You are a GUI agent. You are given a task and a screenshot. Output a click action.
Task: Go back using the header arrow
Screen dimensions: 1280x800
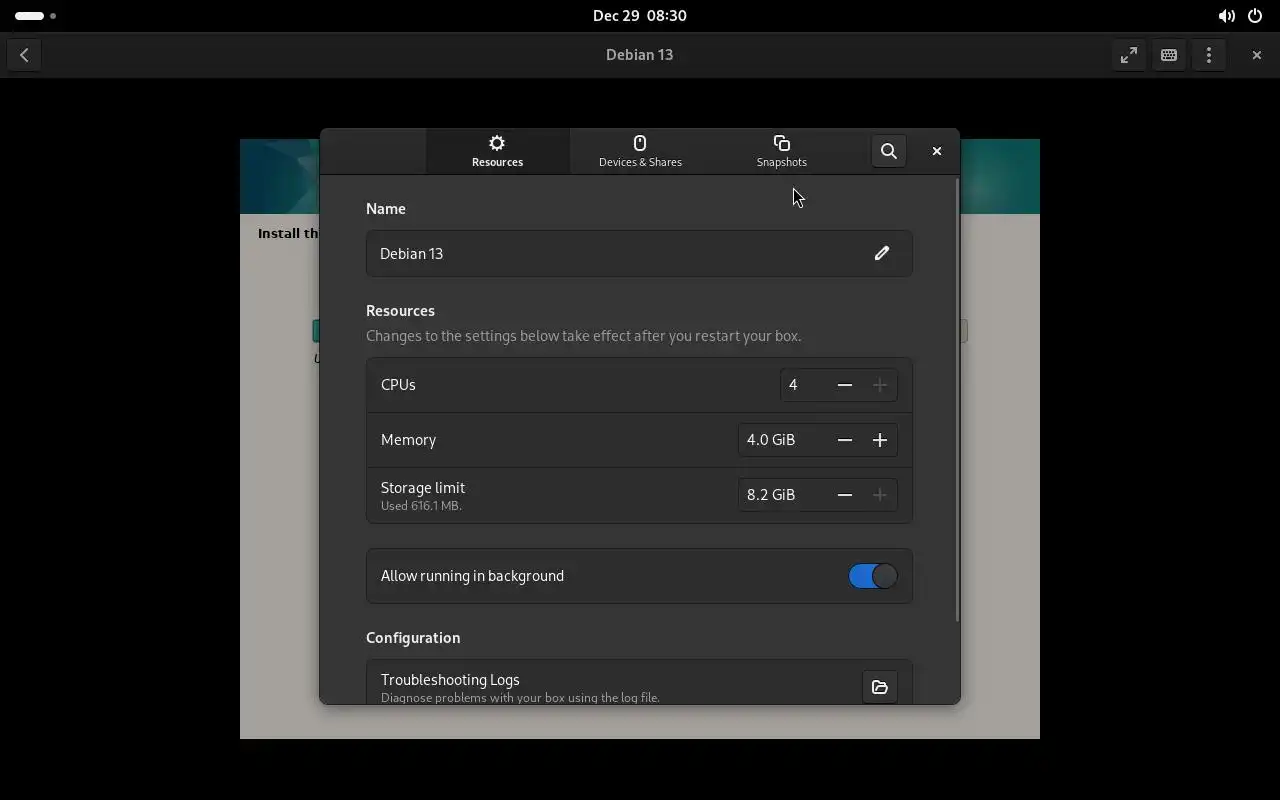(x=24, y=55)
